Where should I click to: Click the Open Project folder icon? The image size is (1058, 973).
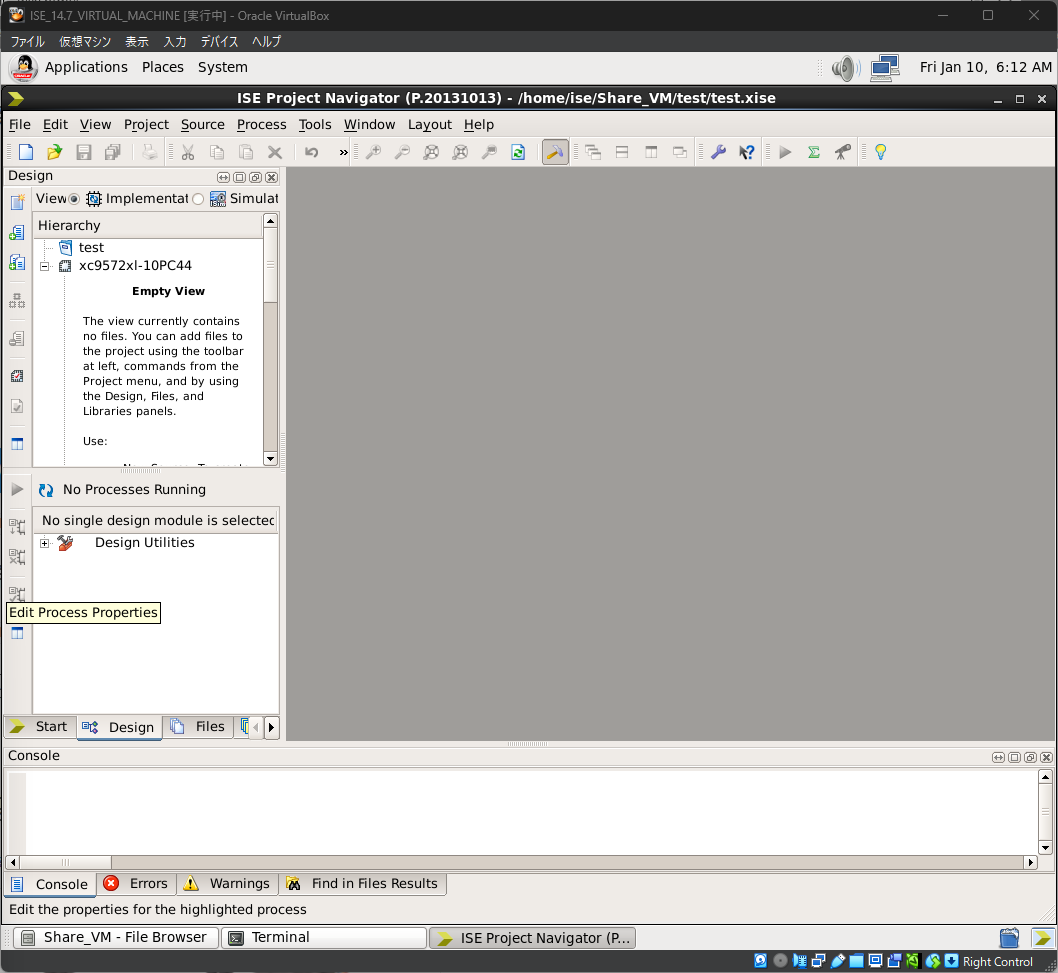tap(55, 152)
